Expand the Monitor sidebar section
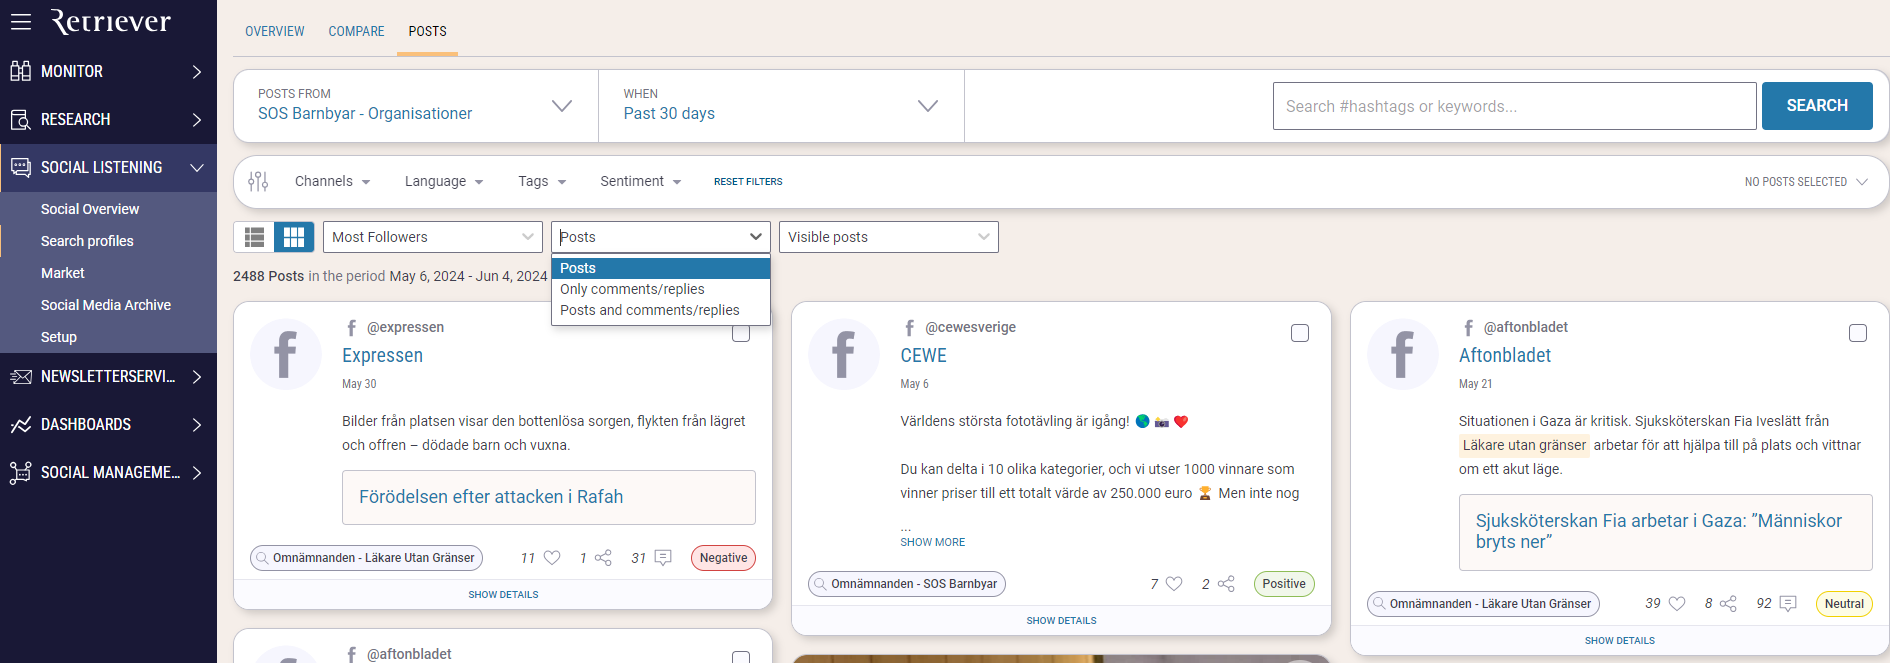Viewport: 1890px width, 663px height. (x=197, y=72)
